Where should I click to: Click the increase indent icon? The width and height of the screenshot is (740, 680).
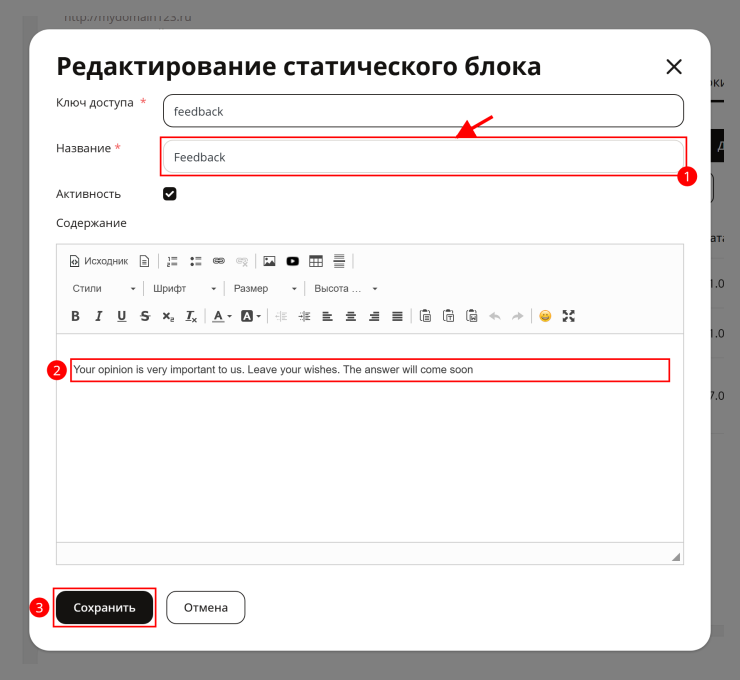pos(304,316)
